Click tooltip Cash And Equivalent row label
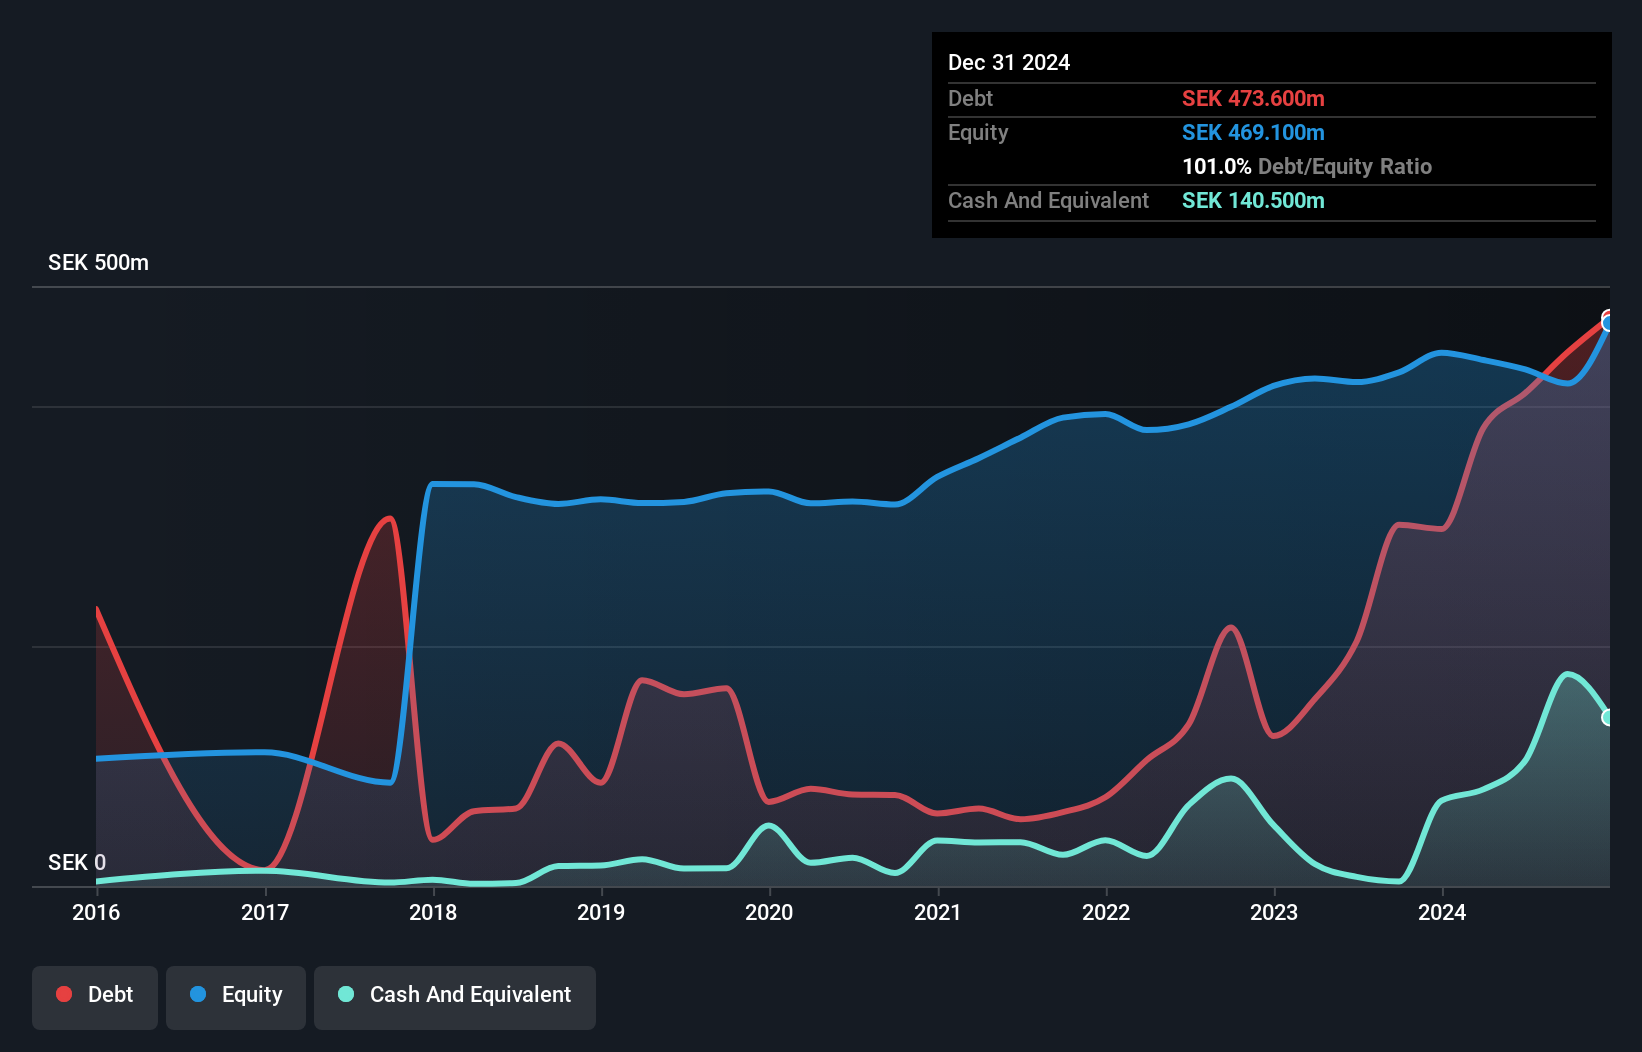This screenshot has width=1642, height=1052. pyautogui.click(x=1048, y=200)
